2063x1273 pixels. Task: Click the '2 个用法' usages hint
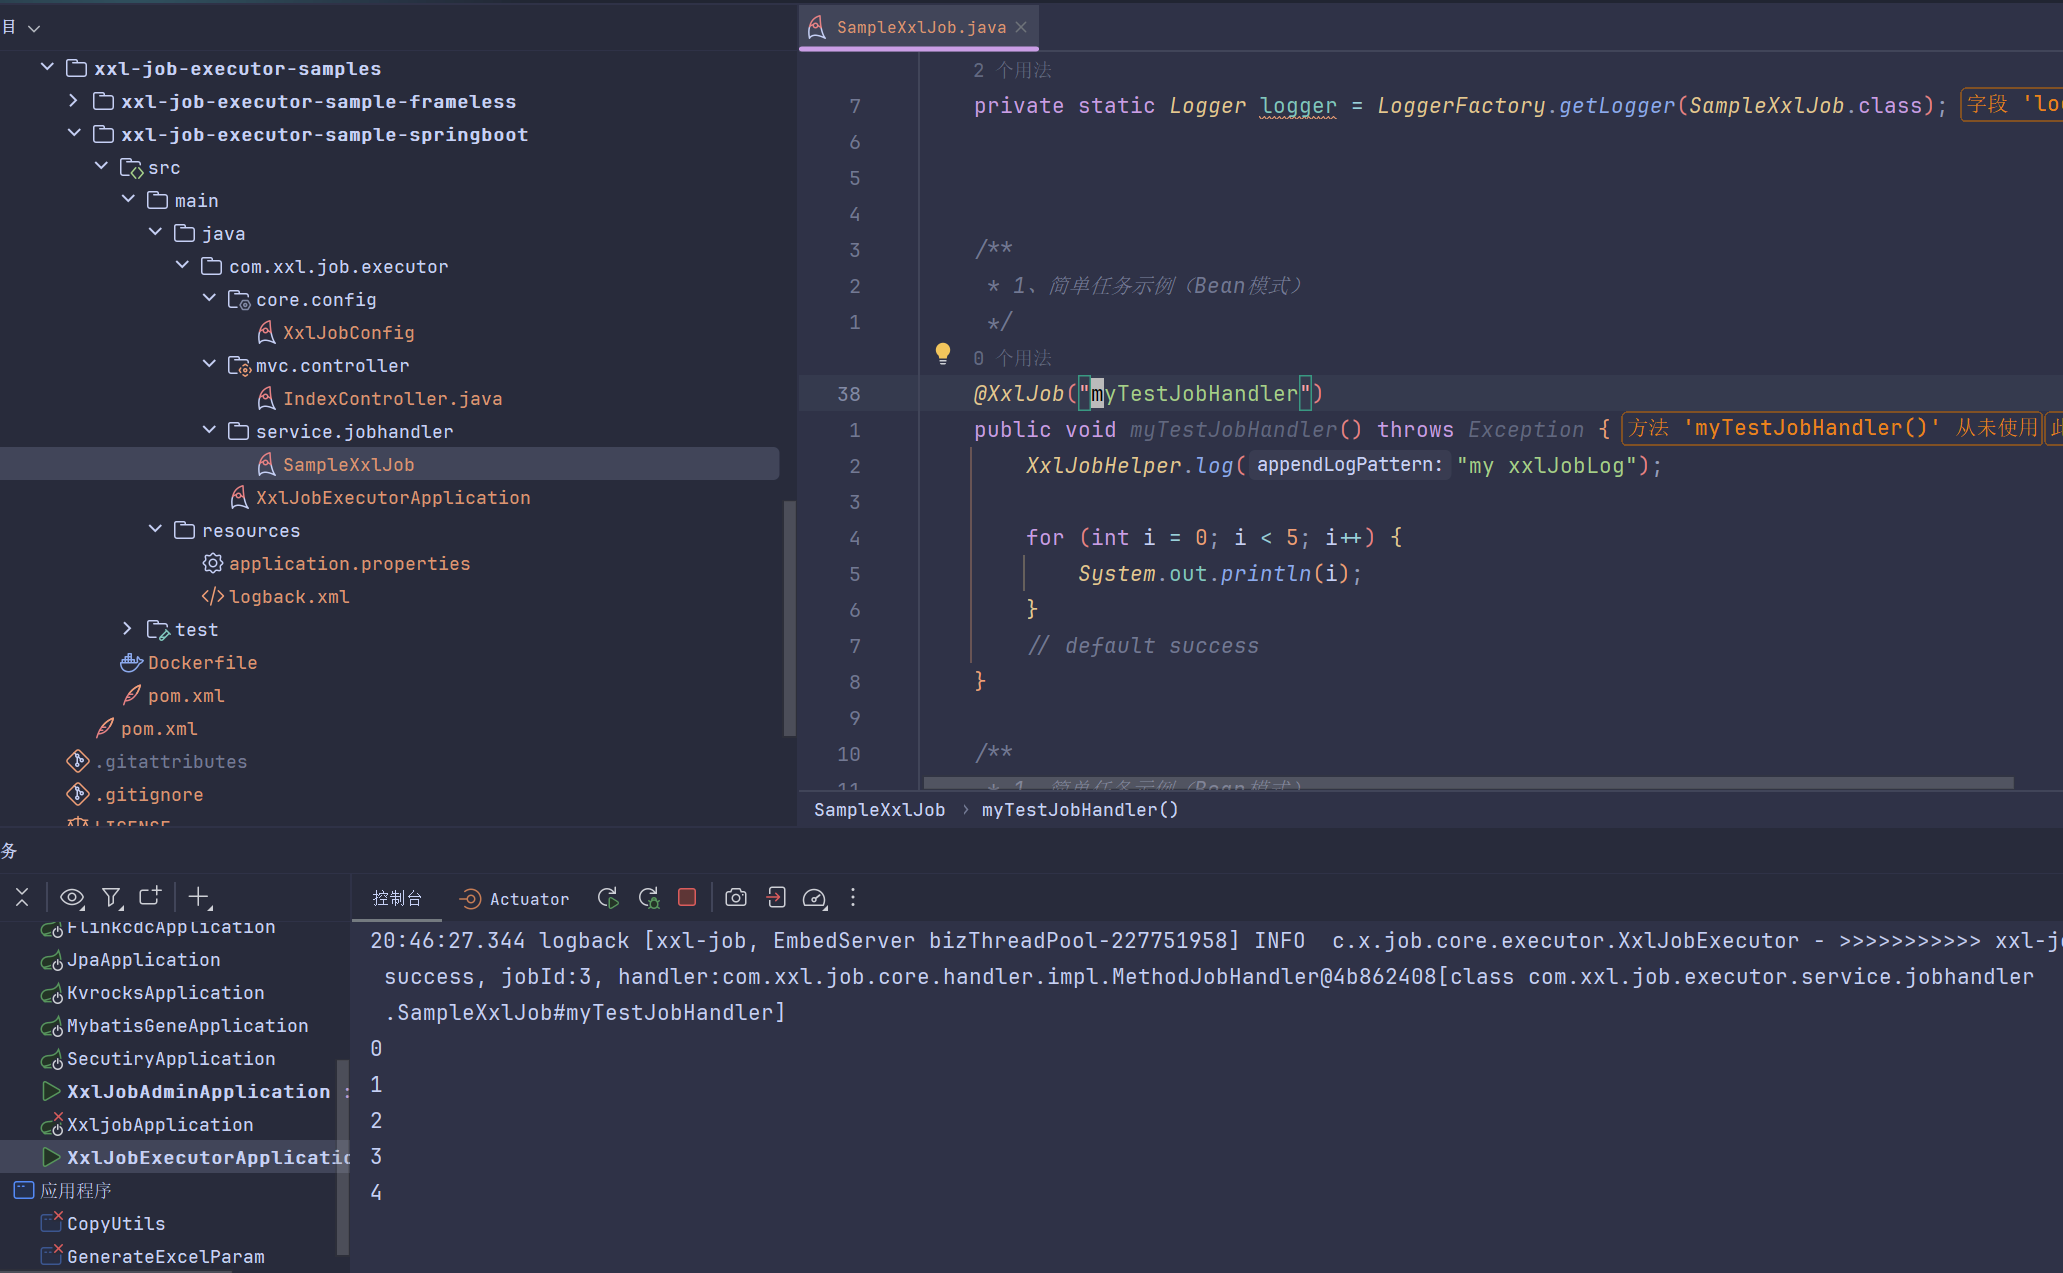click(x=1012, y=70)
